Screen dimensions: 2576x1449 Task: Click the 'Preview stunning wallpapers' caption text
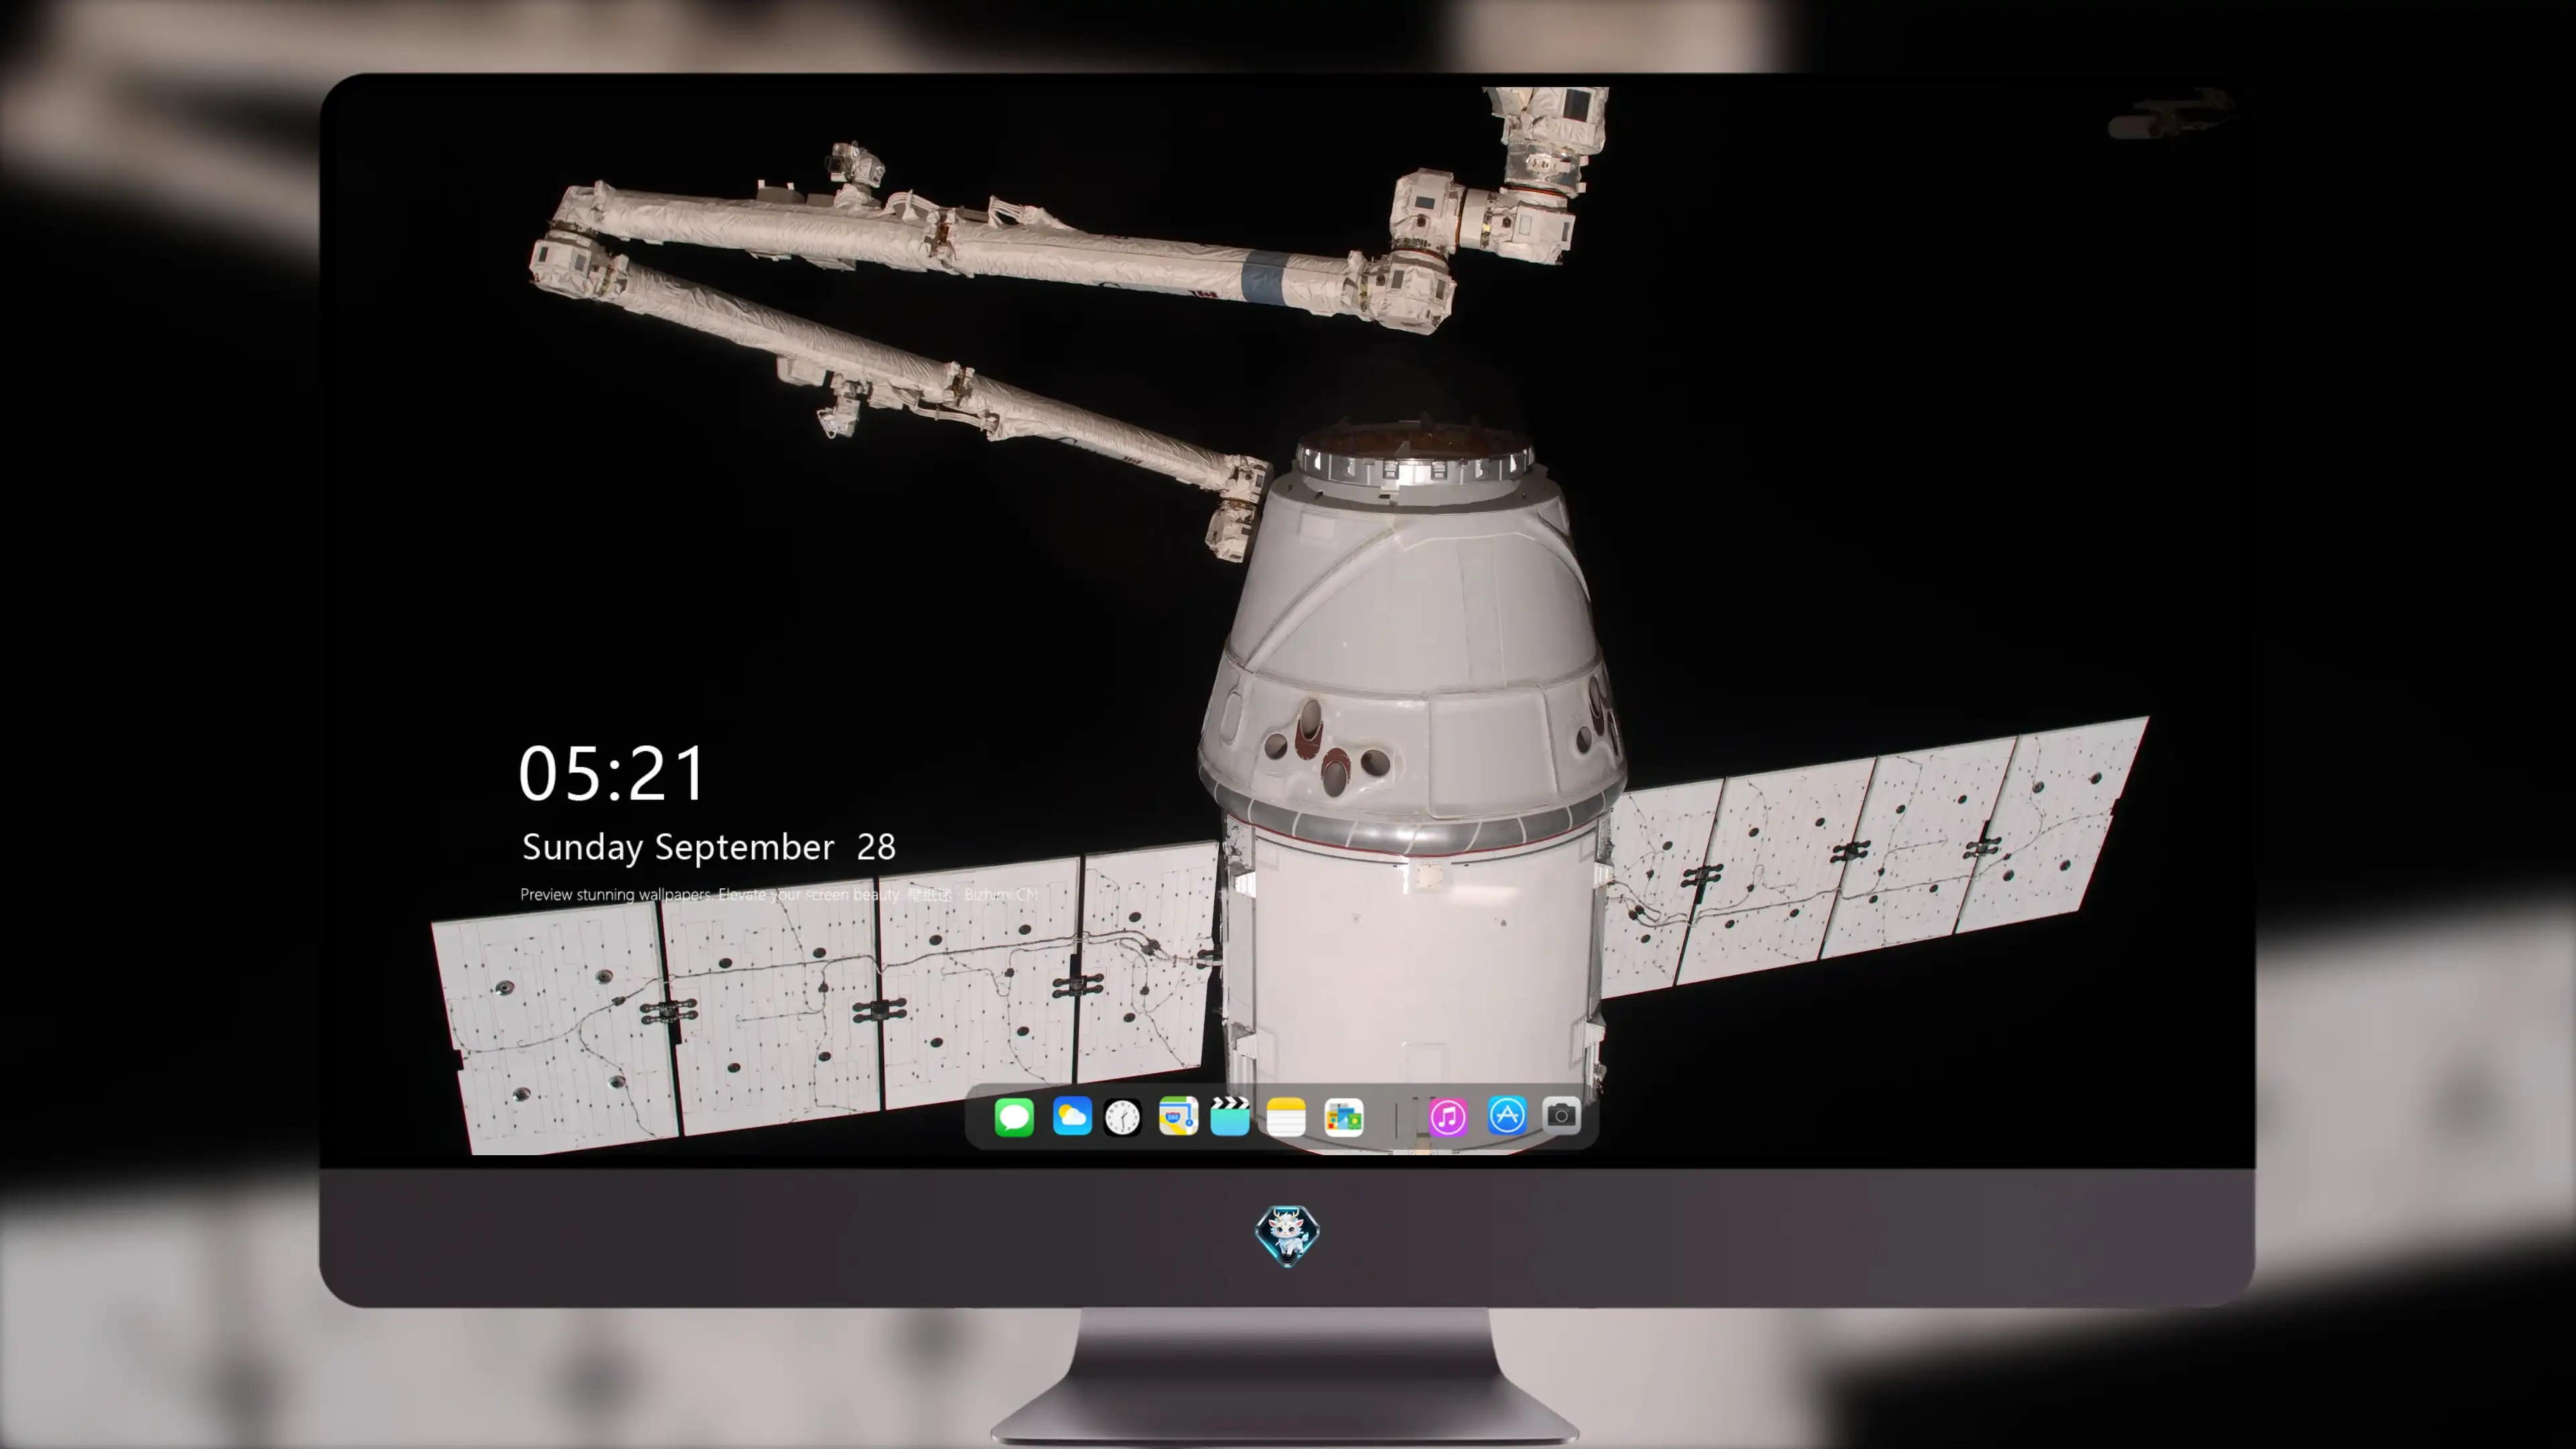coord(778,894)
